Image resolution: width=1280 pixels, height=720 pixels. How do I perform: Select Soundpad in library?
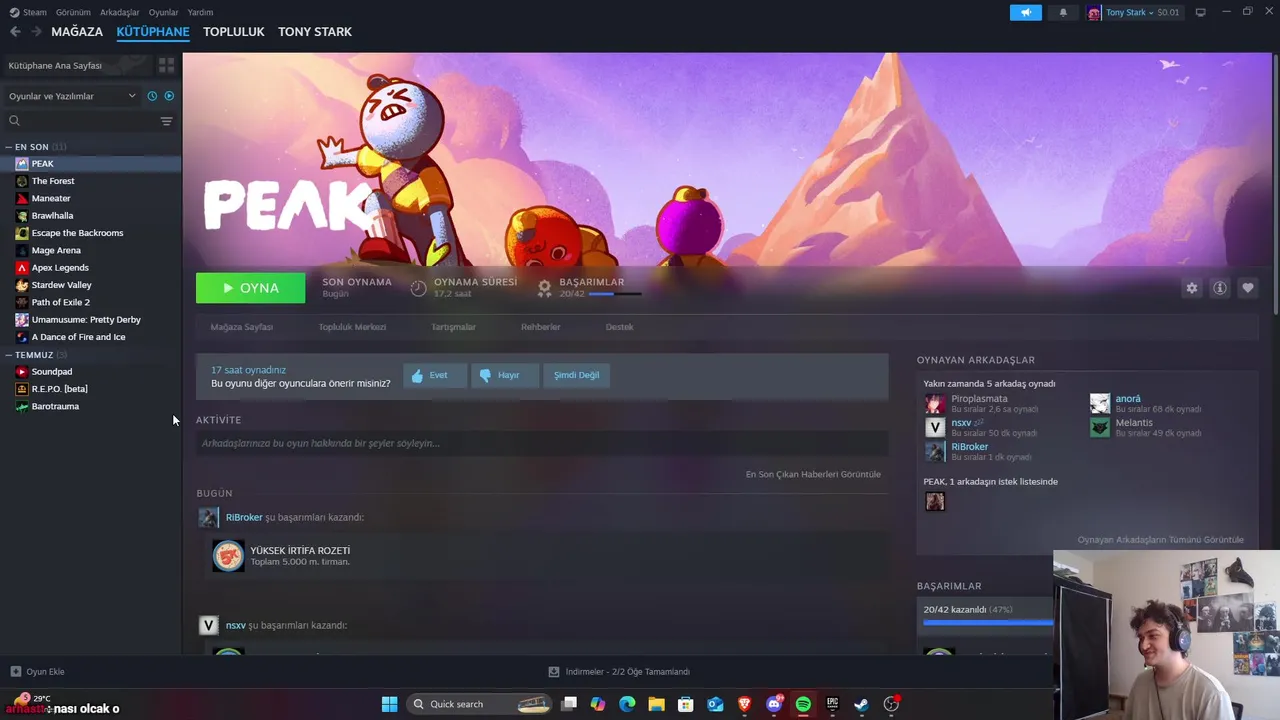coord(51,372)
